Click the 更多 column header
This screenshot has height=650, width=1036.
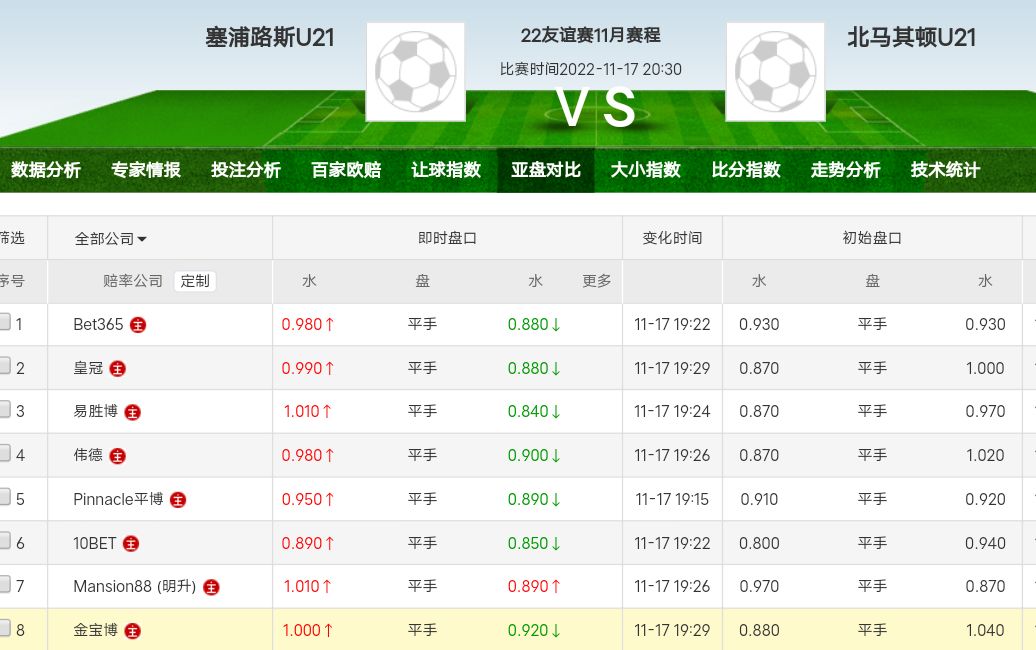coord(597,282)
